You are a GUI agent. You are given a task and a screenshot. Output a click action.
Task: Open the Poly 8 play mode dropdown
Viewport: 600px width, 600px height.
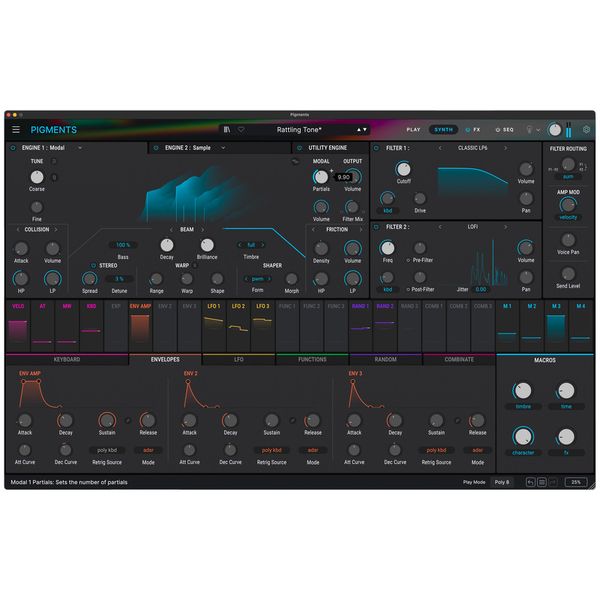500,482
